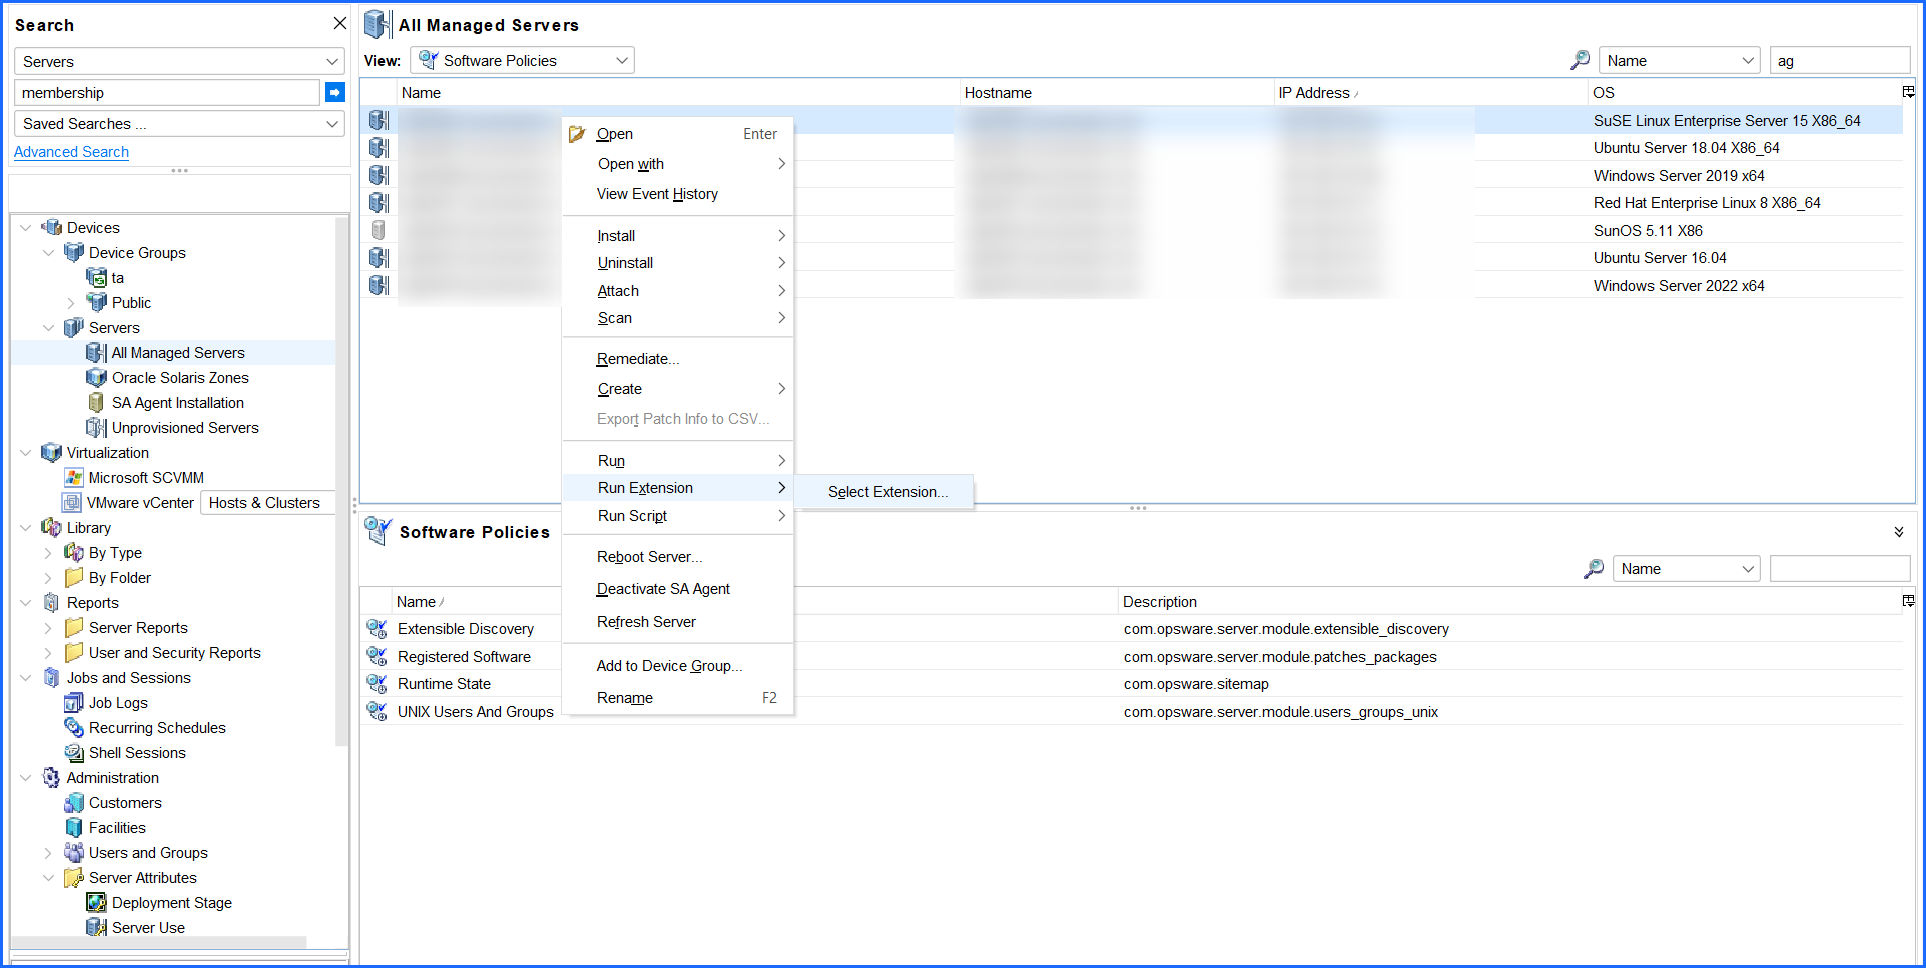Click Reboot Server in the context menu

pos(648,557)
